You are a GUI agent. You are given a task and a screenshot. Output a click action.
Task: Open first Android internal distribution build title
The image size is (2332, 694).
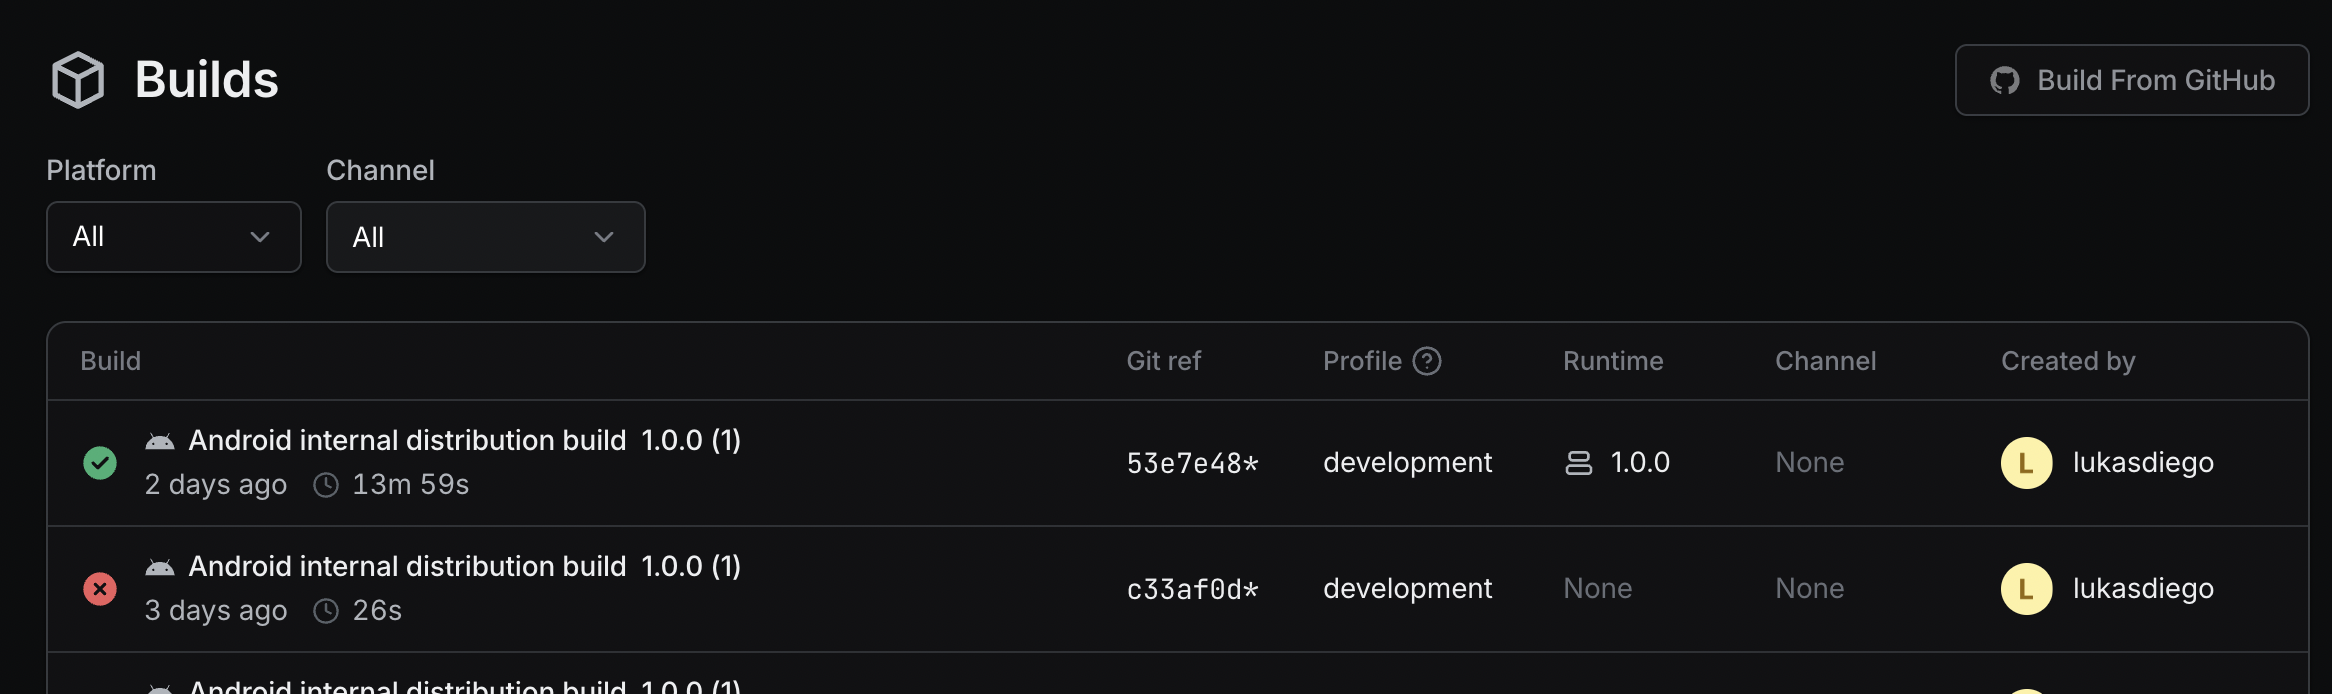[407, 440]
